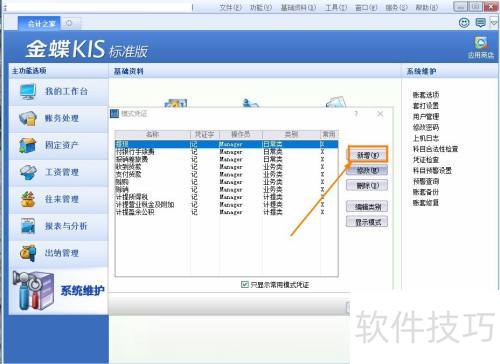Screen dimensions: 500x364
Task: Select the 计提所得税 row
Action: (x=226, y=197)
